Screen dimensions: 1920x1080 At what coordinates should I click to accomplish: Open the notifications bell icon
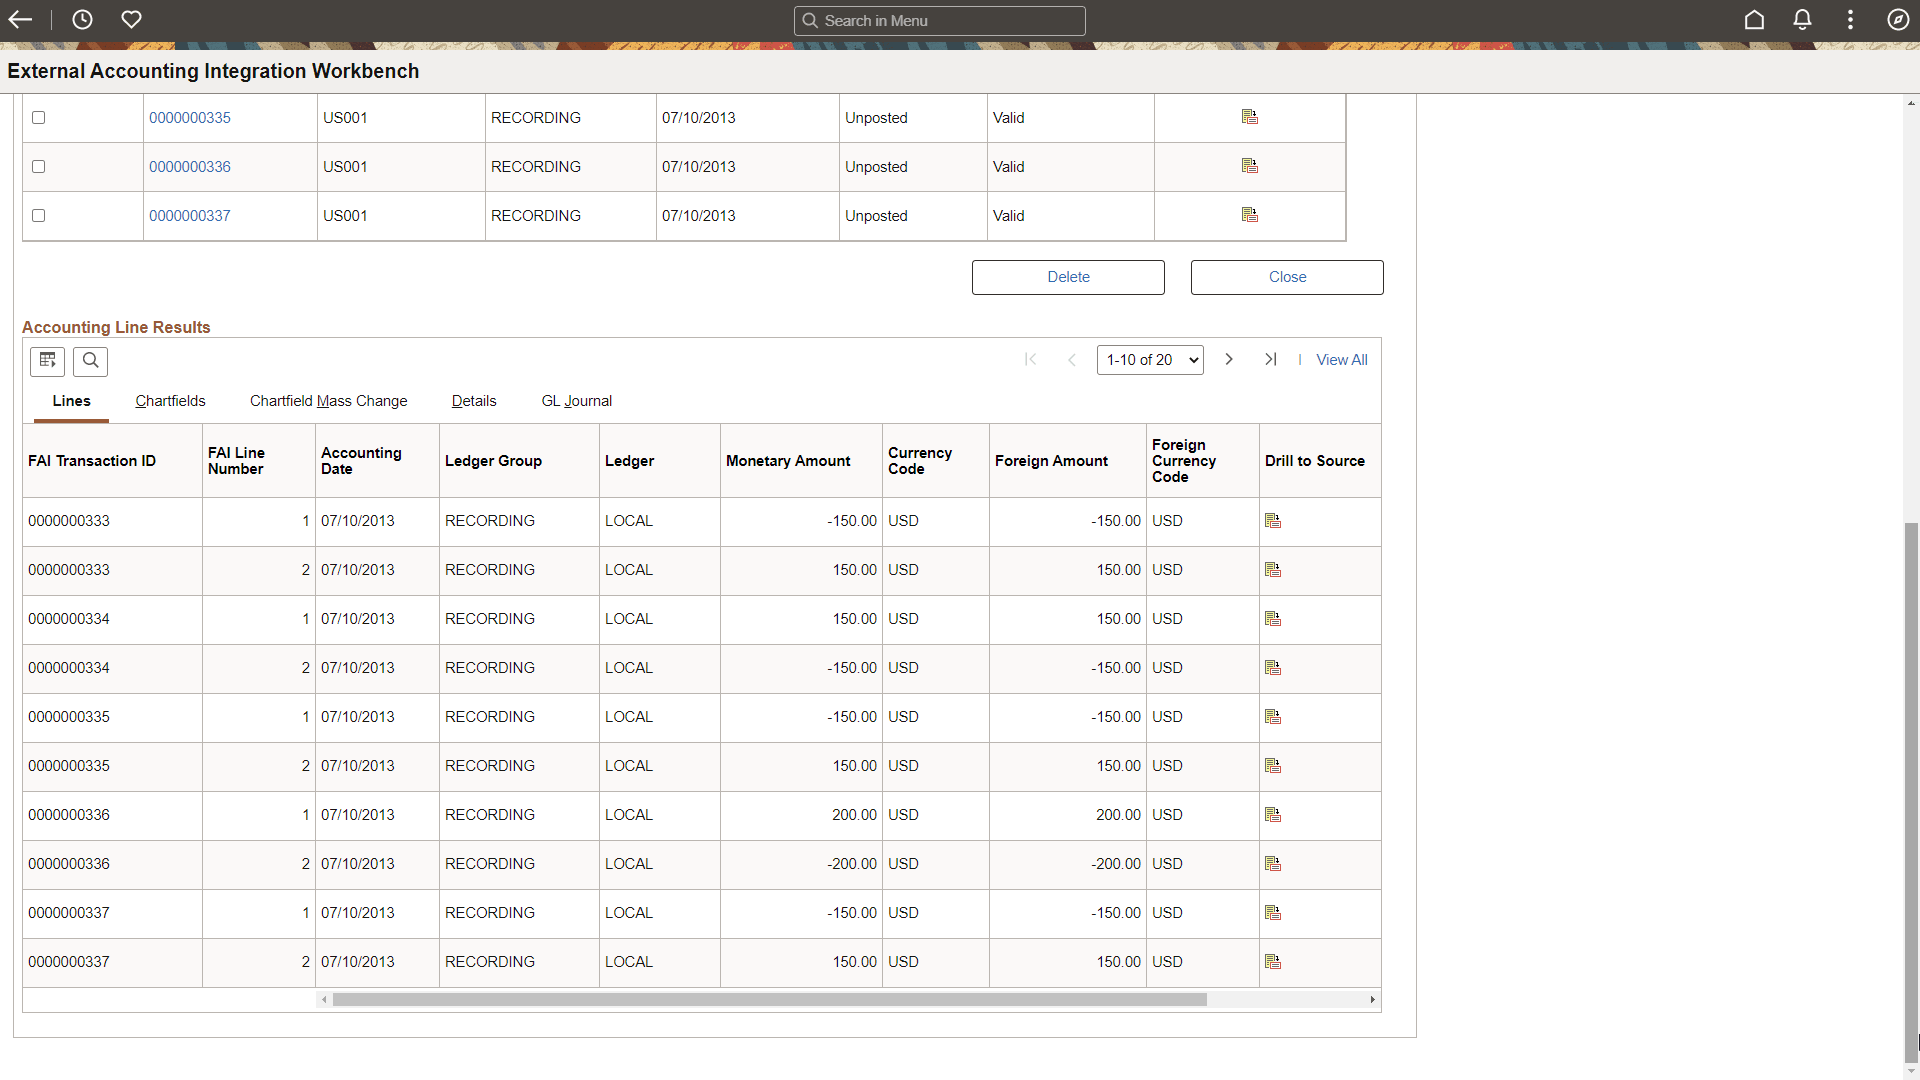tap(1802, 19)
